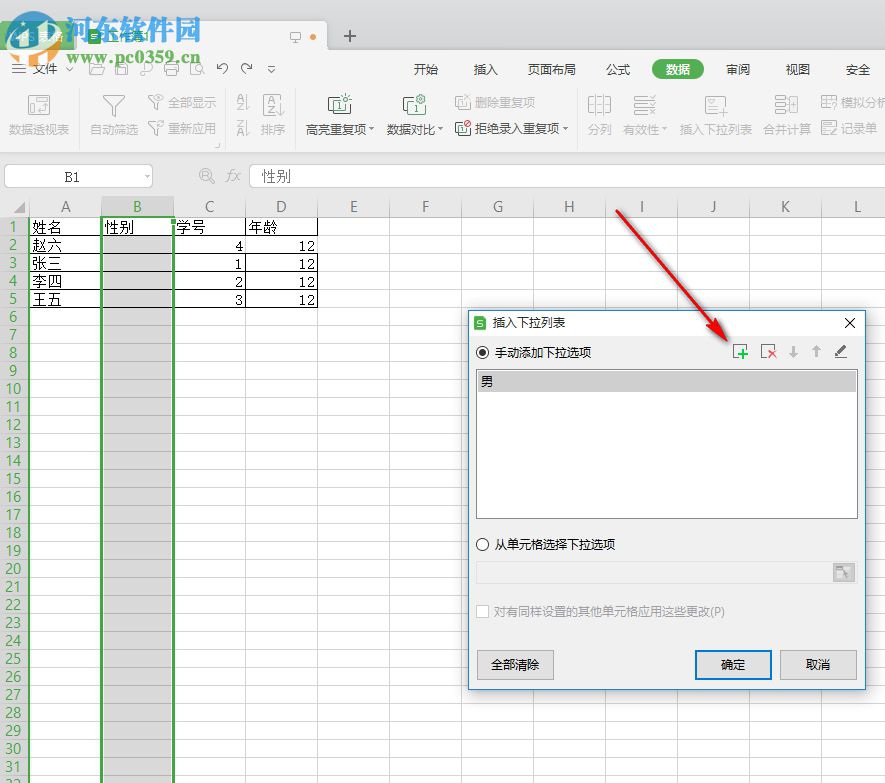
Task: Expand quick access toolbar customize arrow
Action: pos(271,69)
